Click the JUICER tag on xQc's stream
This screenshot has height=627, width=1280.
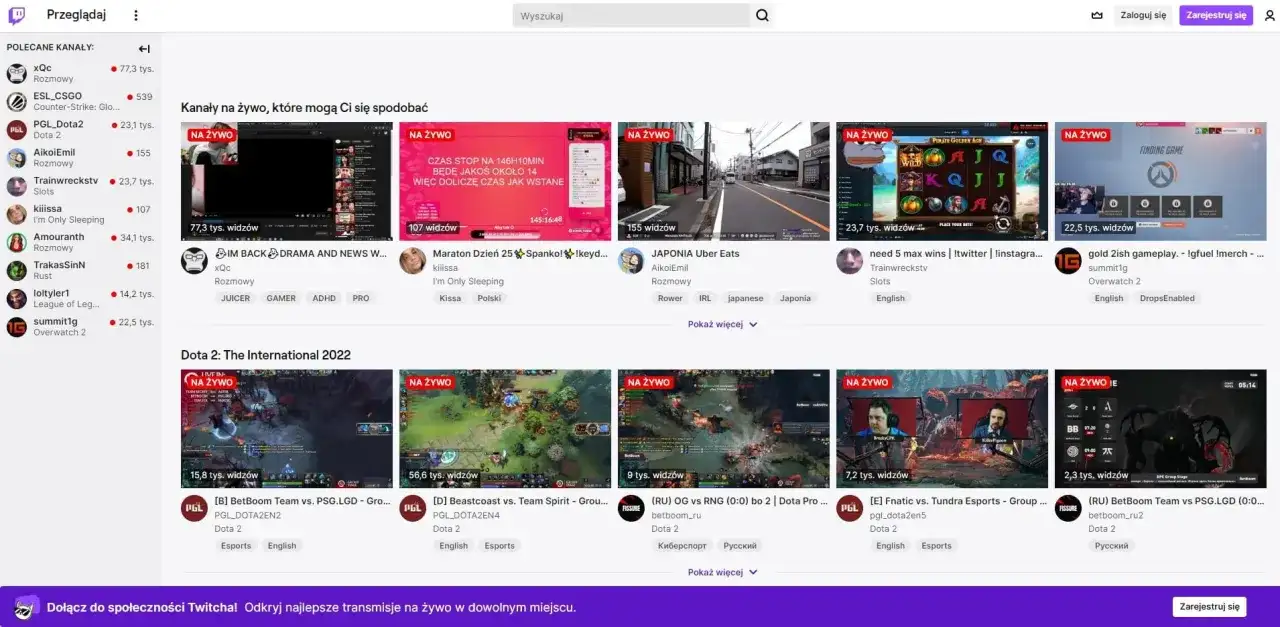pyautogui.click(x=236, y=297)
